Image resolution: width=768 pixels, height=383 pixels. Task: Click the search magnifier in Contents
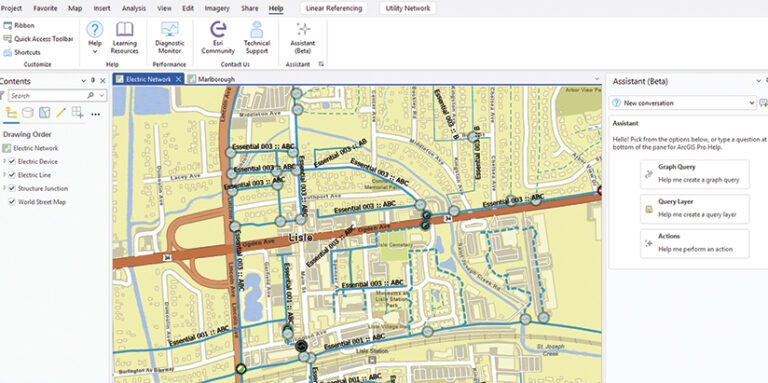[90, 96]
